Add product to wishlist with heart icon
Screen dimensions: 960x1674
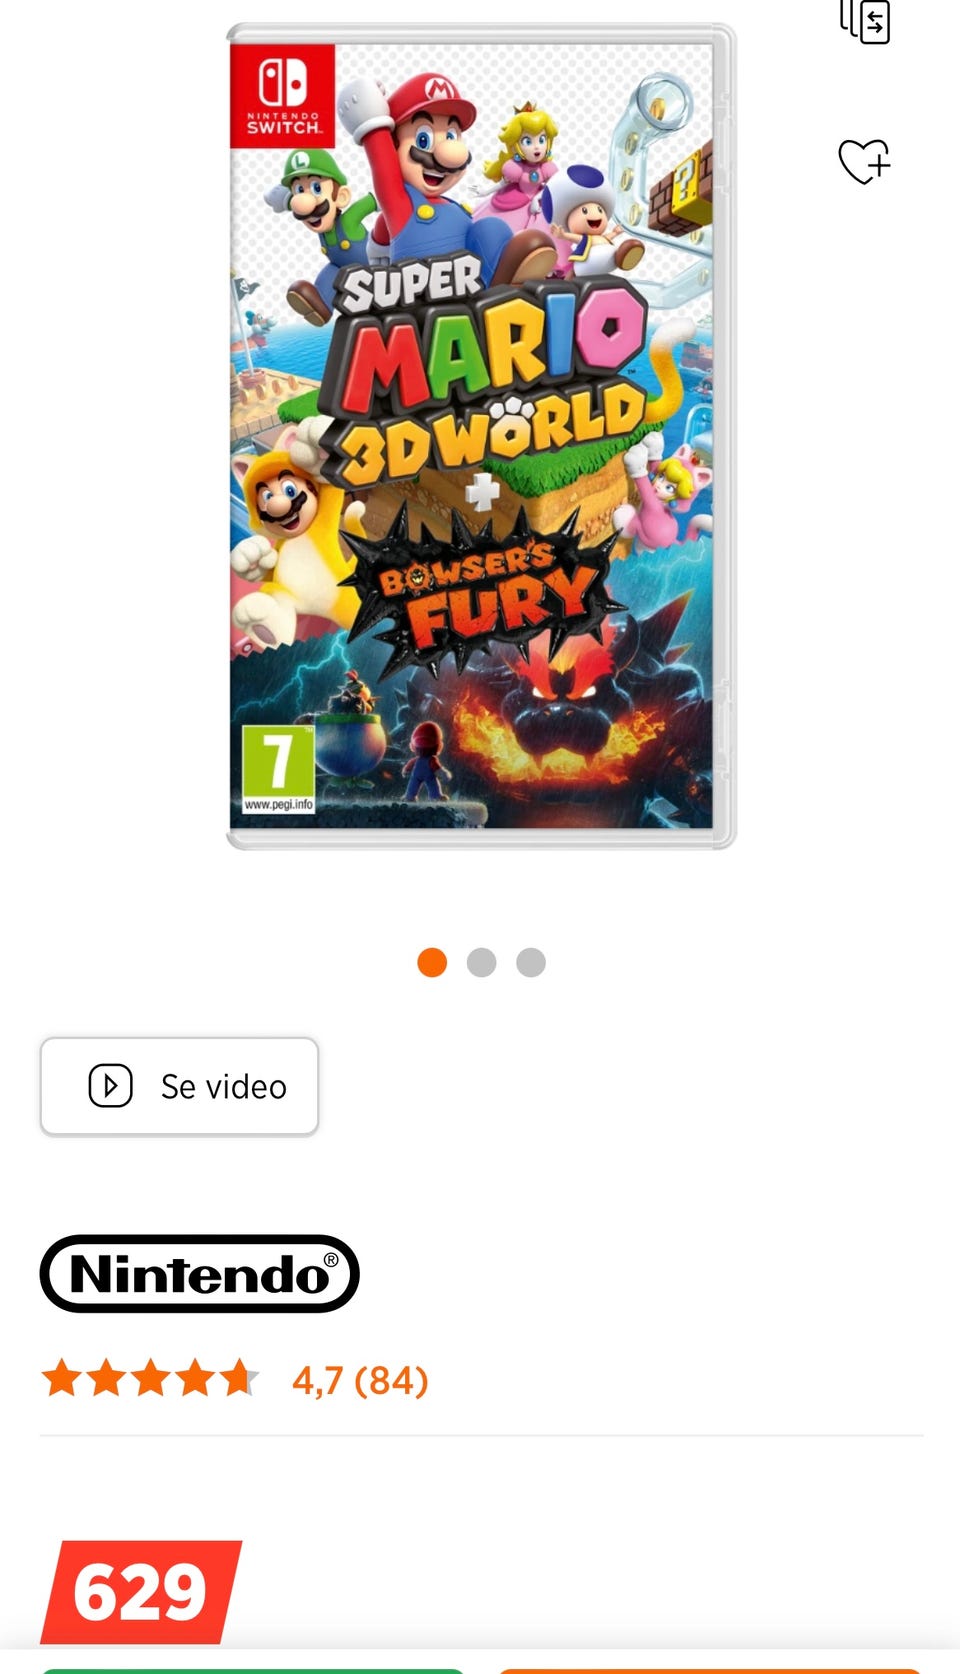(864, 161)
